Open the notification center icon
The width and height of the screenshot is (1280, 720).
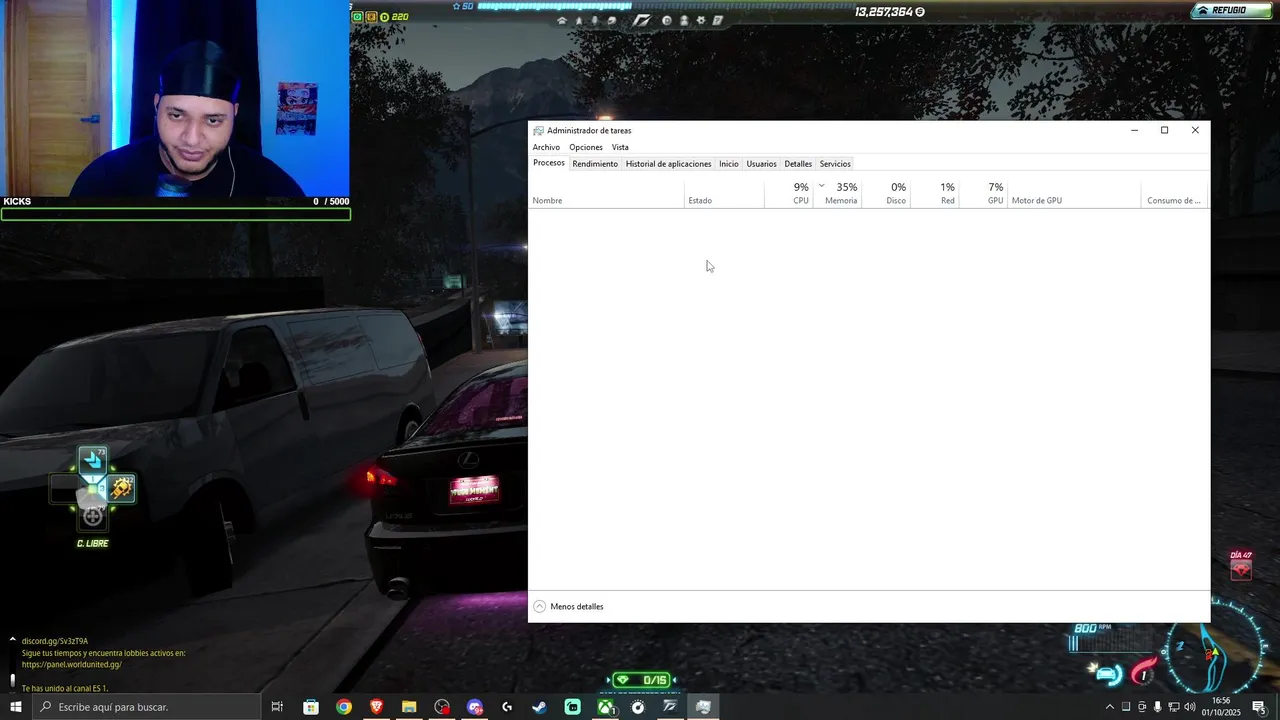coord(1258,707)
